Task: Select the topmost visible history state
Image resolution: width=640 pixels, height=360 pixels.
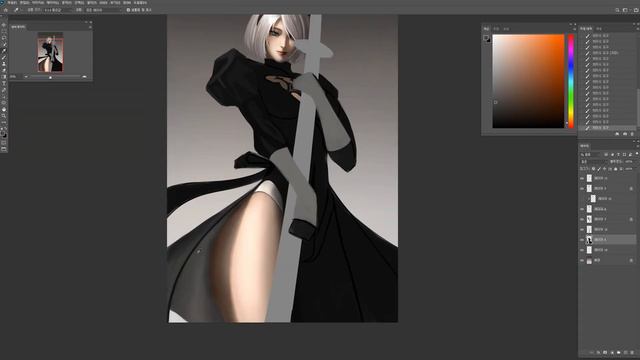Action: (x=607, y=36)
